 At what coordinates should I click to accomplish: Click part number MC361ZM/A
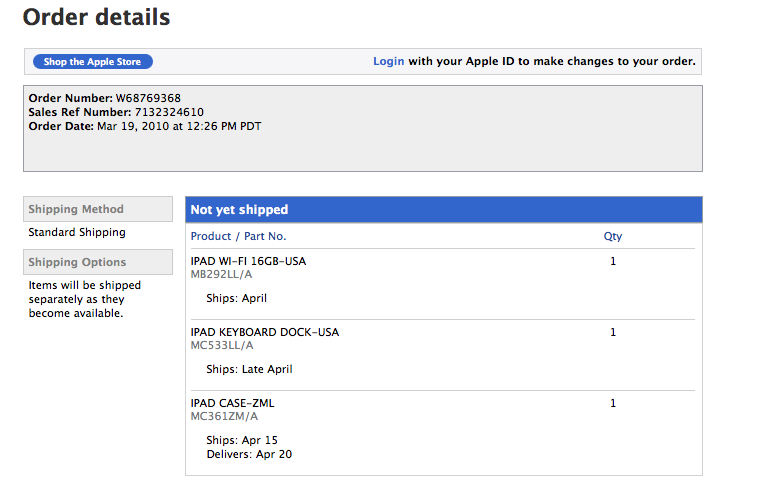point(224,416)
